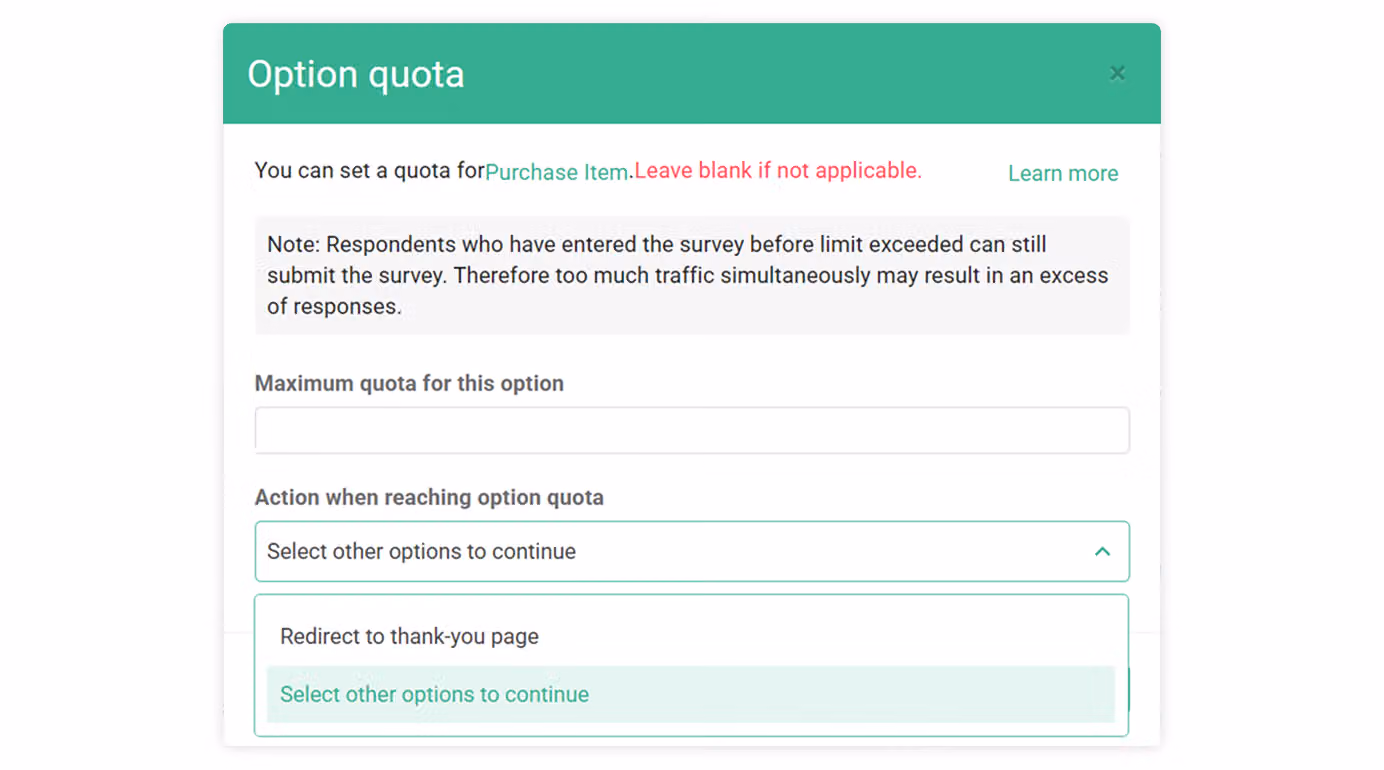
Task: Collapse the Action when reaching quota dropdown
Action: [692, 551]
